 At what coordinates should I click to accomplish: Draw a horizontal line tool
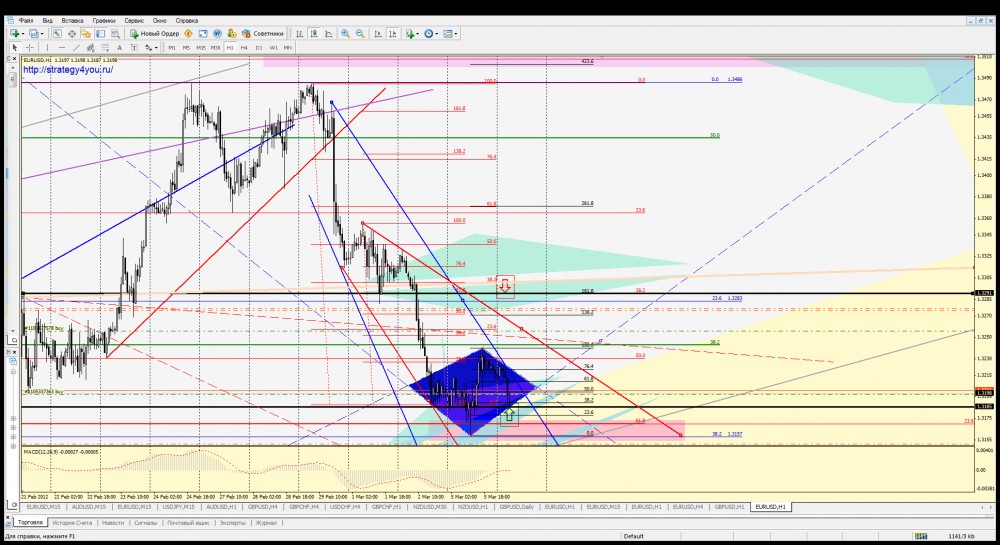point(61,47)
